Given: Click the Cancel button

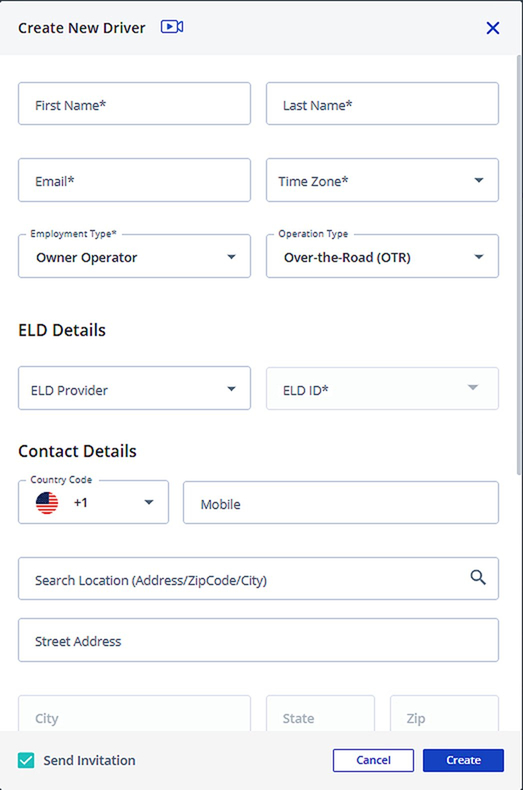Looking at the screenshot, I should pyautogui.click(x=373, y=760).
